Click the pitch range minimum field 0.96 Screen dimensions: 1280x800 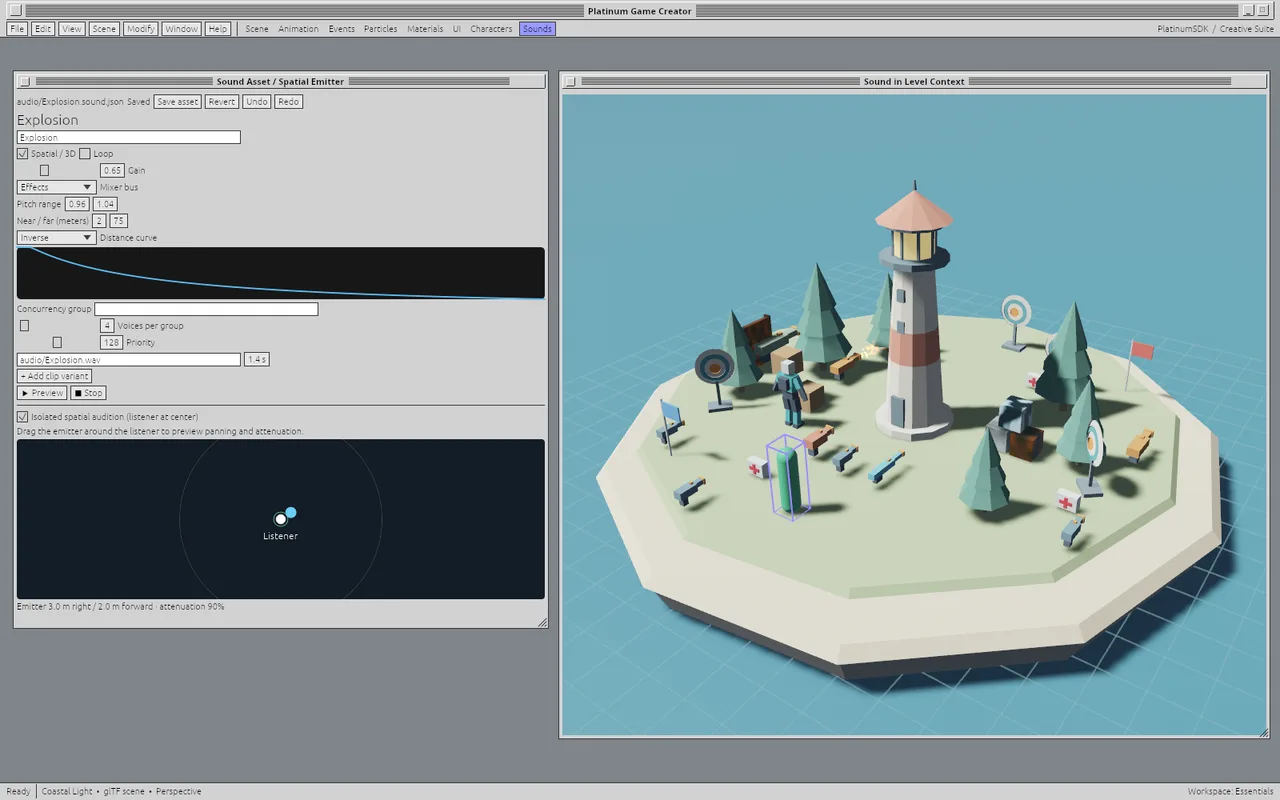tap(77, 204)
